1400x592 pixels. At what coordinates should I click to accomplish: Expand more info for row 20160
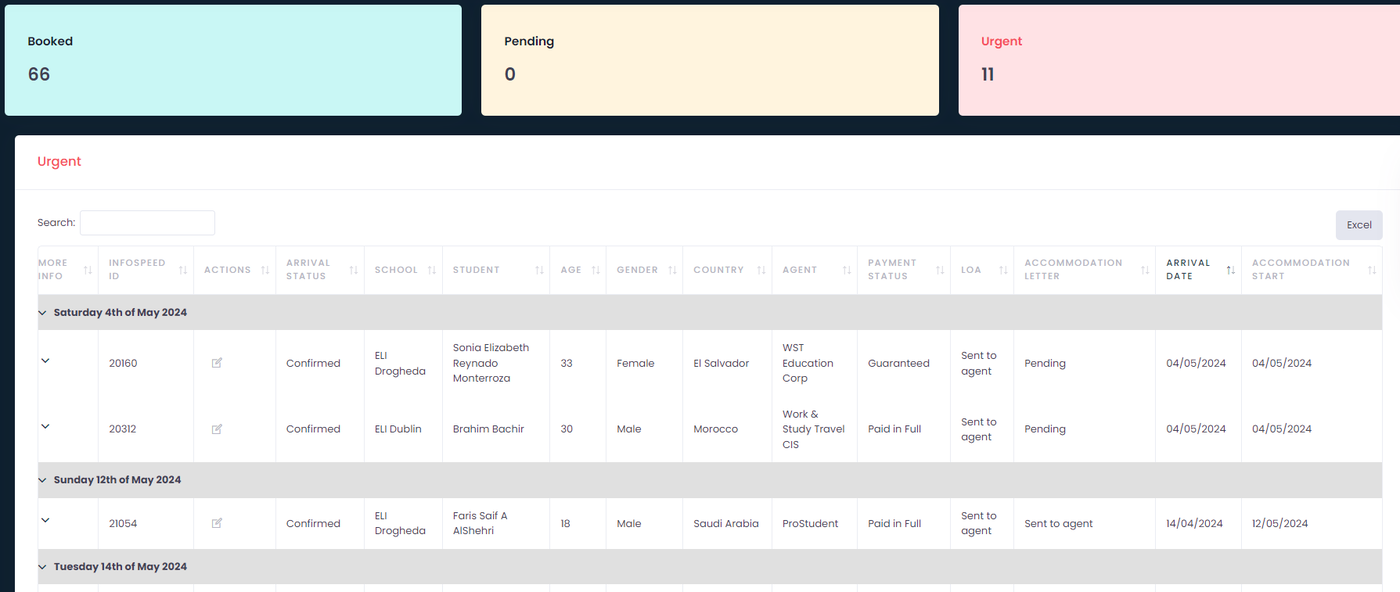point(45,361)
